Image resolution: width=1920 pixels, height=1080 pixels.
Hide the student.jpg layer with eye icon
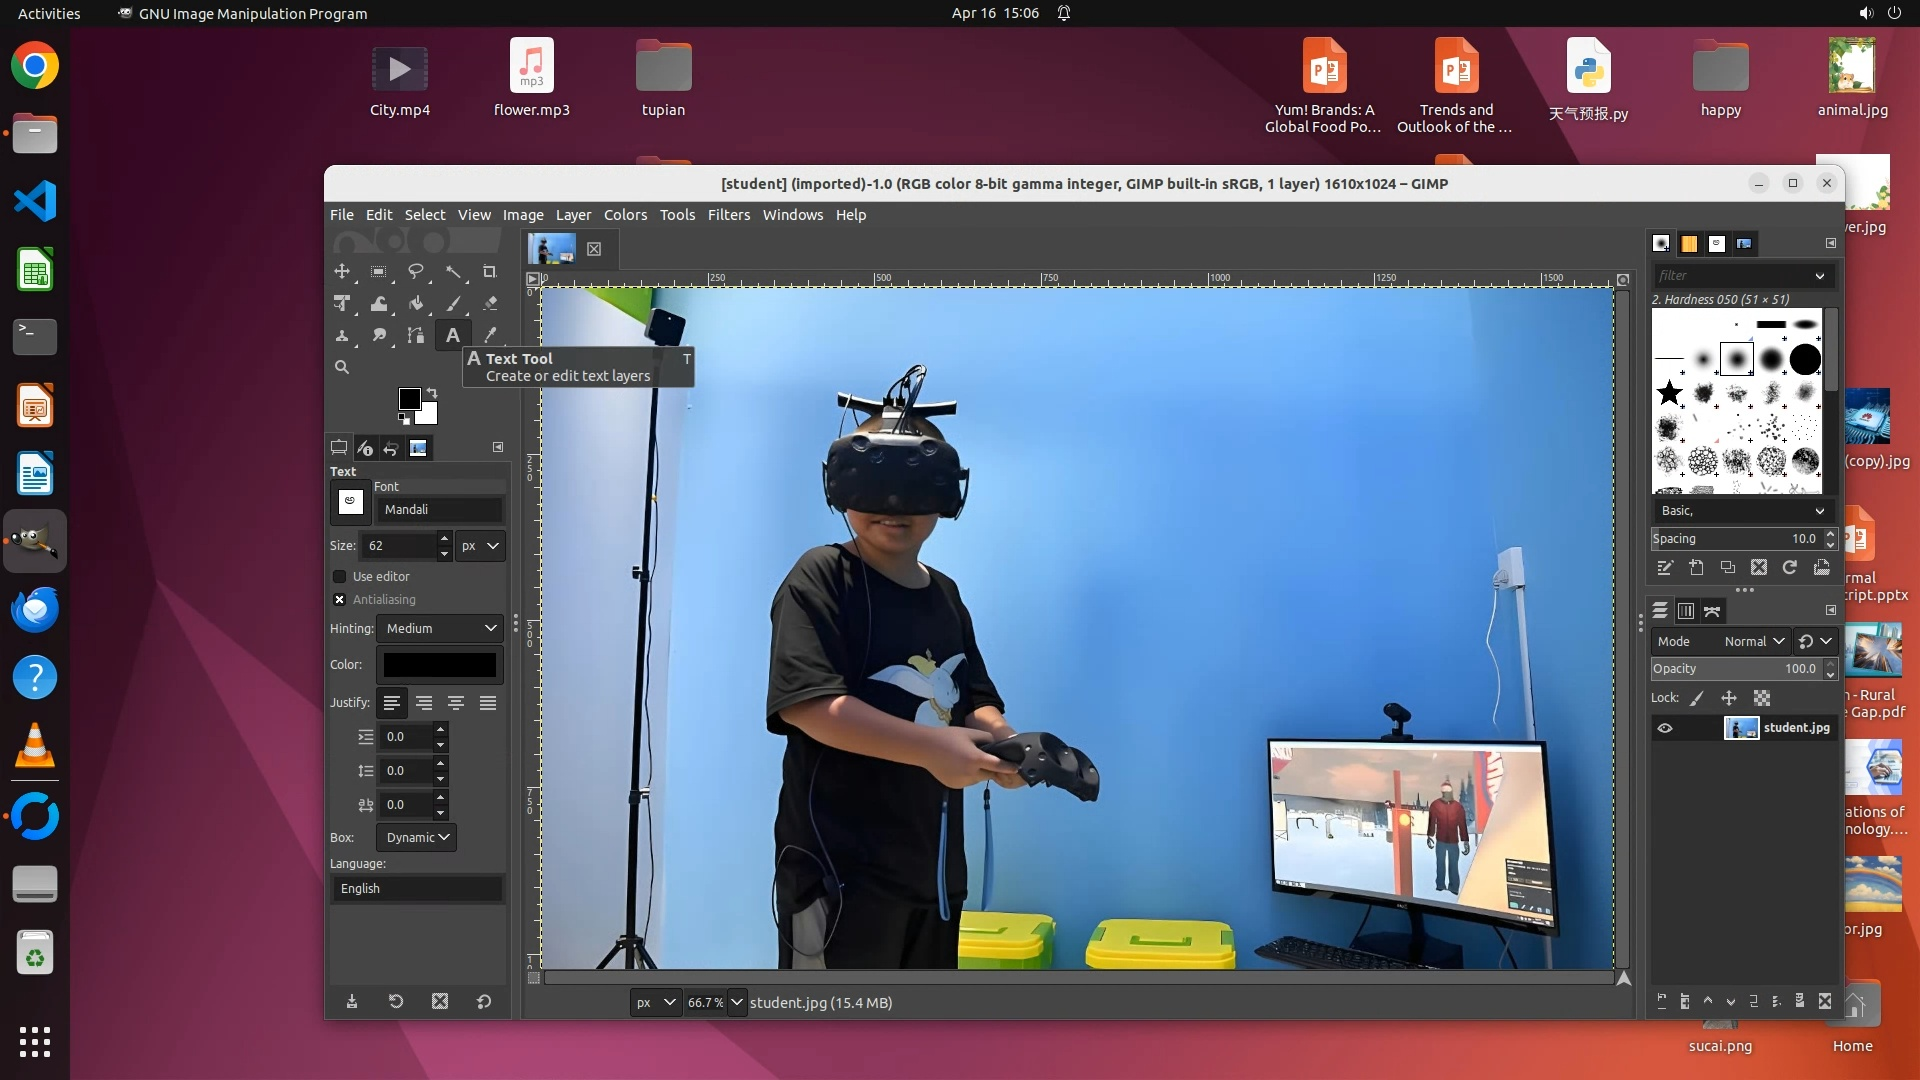[1665, 728]
